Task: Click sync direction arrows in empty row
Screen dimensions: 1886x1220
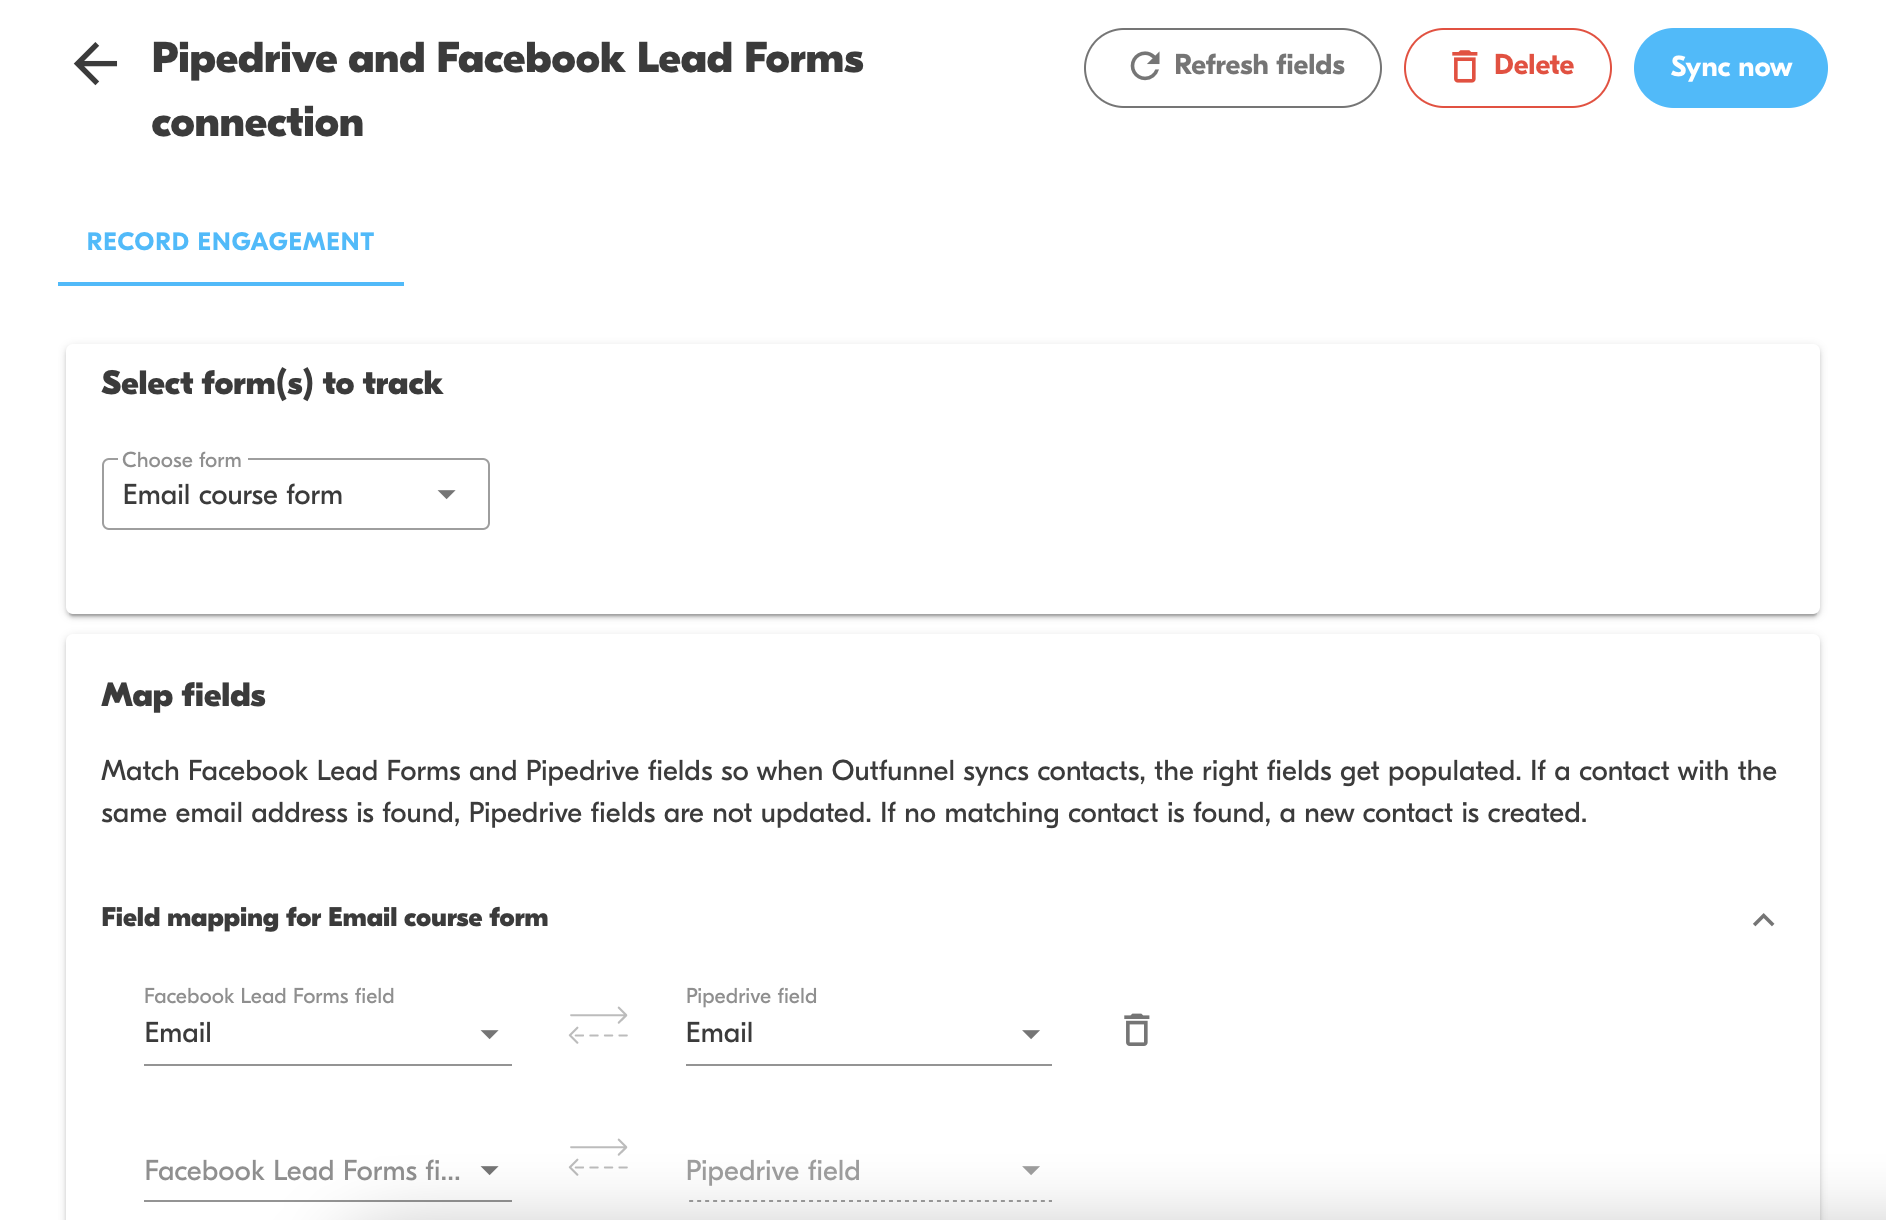Action: pyautogui.click(x=598, y=1157)
